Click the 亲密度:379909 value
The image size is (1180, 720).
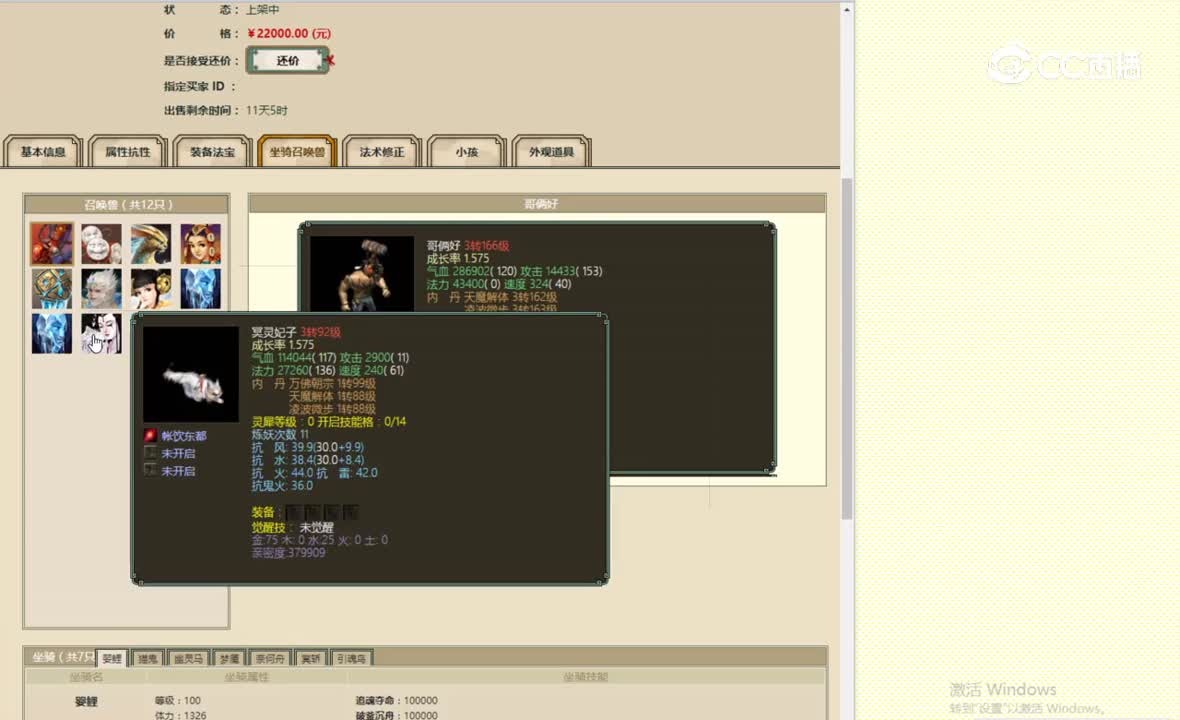click(288, 552)
